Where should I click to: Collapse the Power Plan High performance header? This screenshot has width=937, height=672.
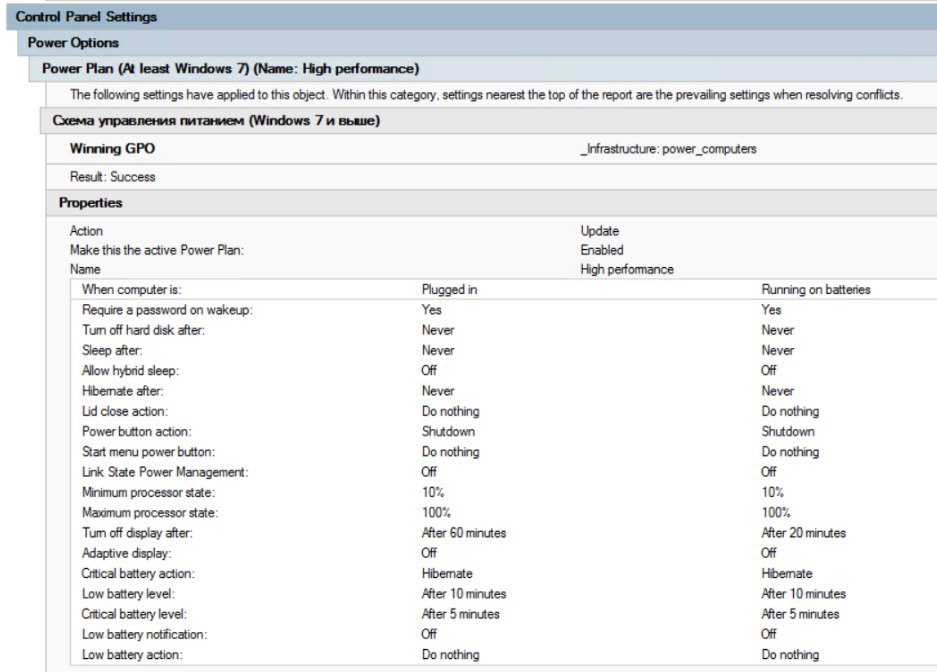coord(483,69)
